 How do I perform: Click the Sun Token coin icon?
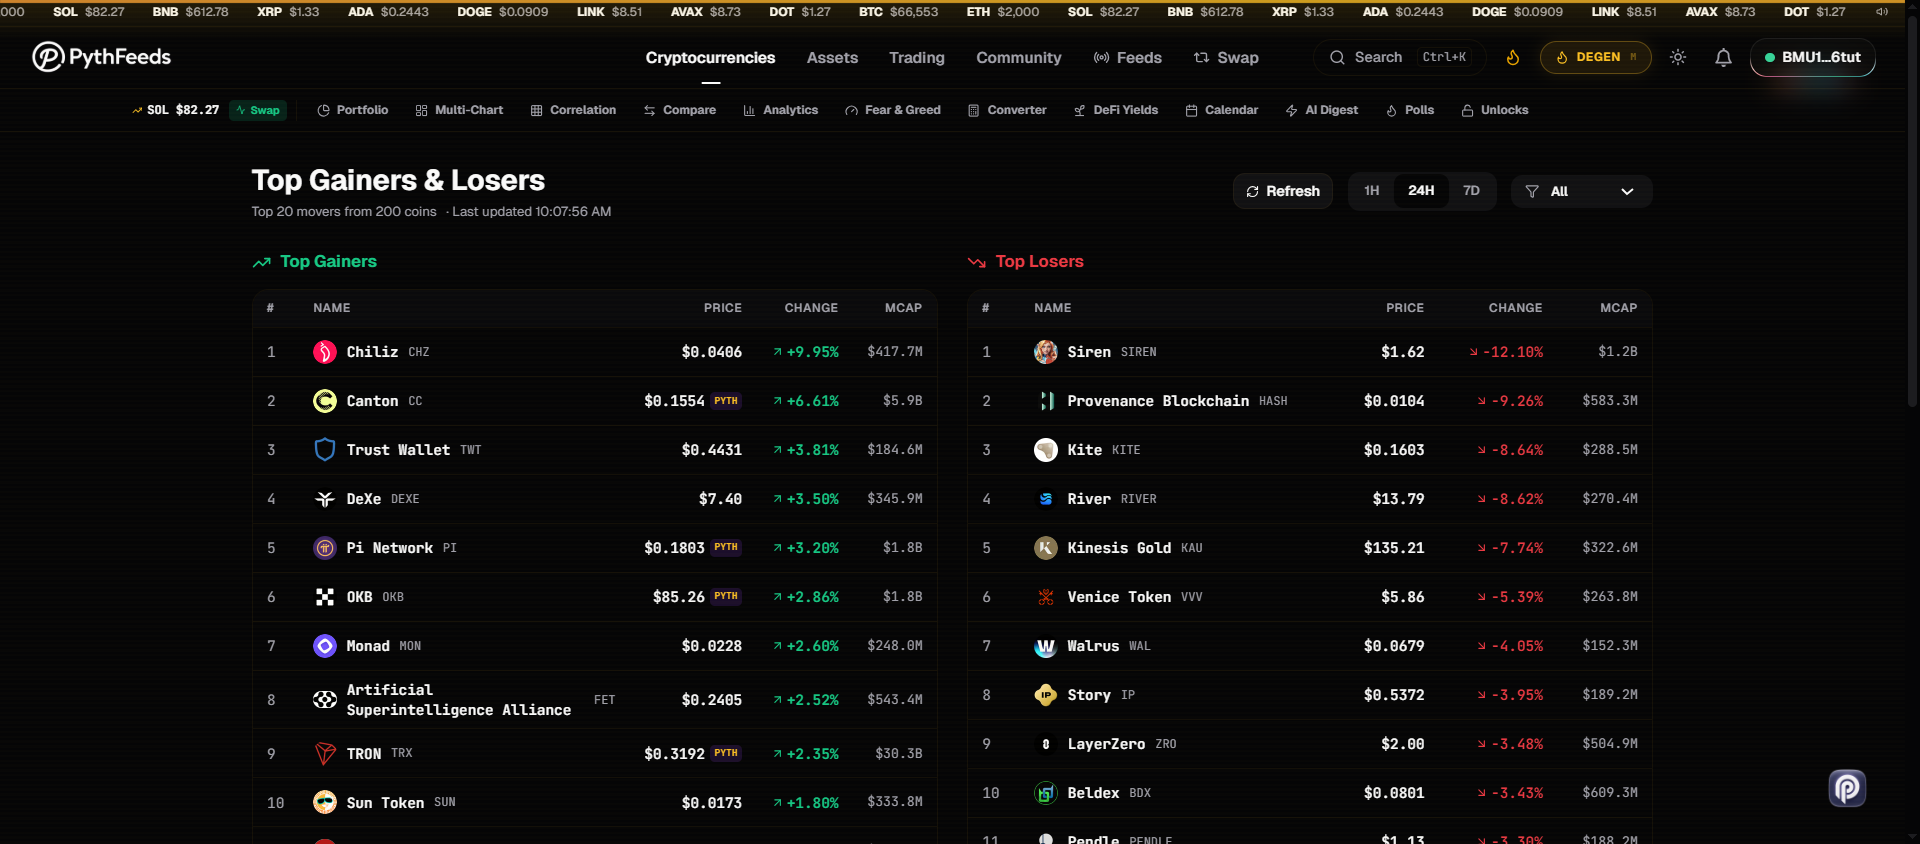coord(325,803)
